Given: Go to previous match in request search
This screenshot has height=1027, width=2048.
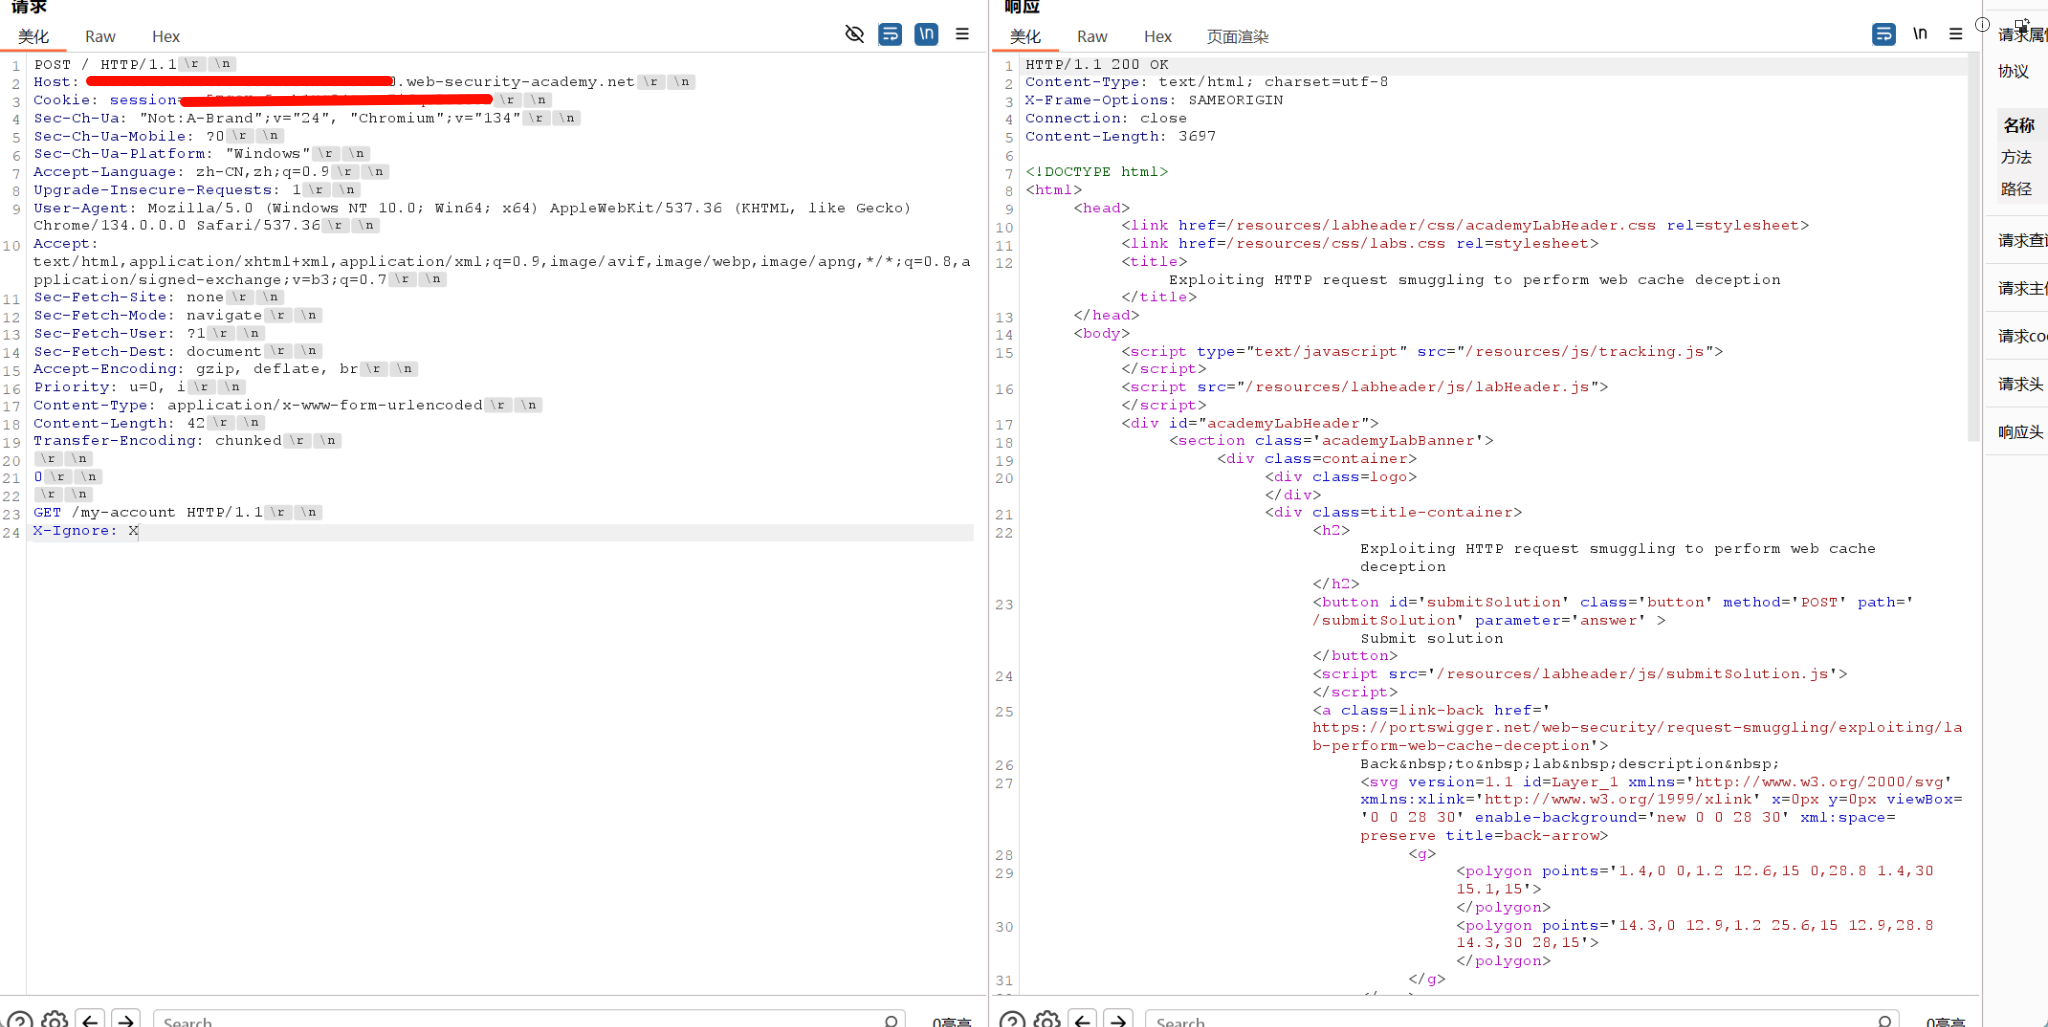Looking at the screenshot, I should coord(90,1019).
